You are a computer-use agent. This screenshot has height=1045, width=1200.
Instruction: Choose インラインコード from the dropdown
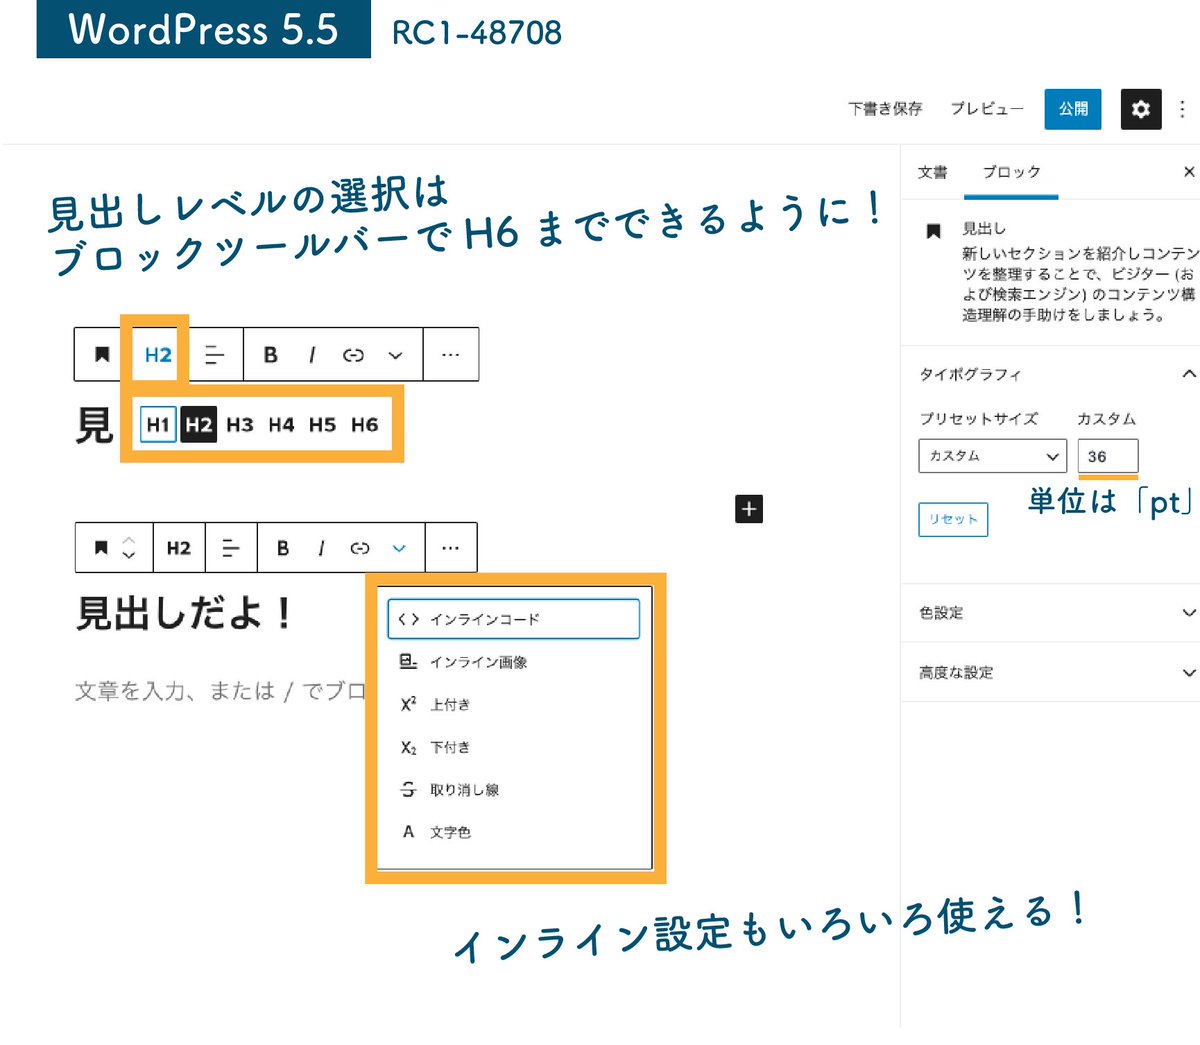click(x=513, y=619)
